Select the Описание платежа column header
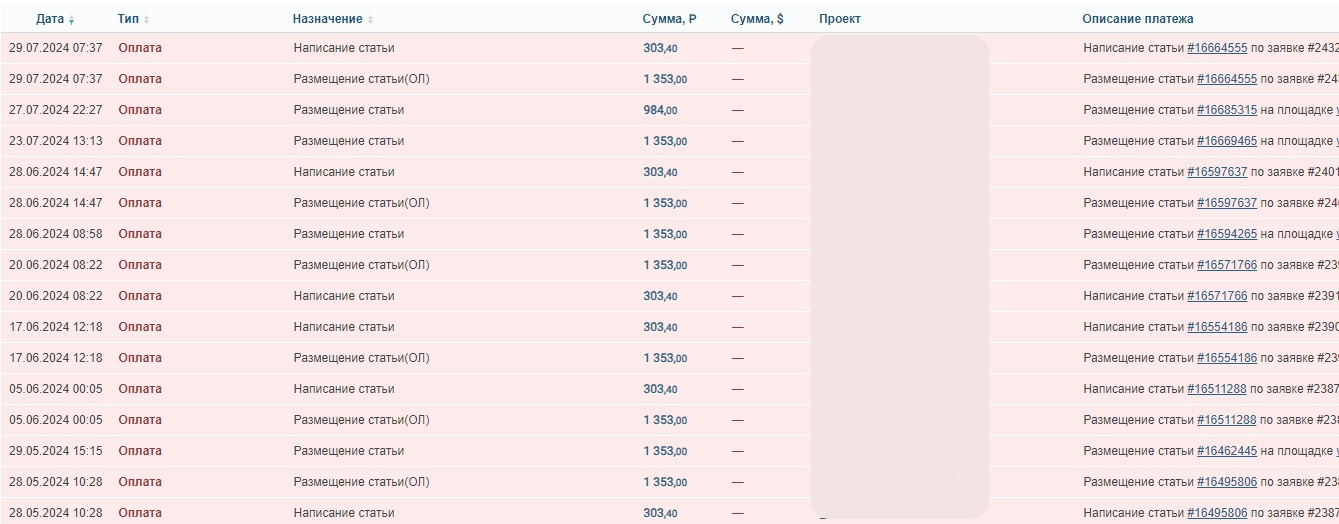 tap(1137, 19)
